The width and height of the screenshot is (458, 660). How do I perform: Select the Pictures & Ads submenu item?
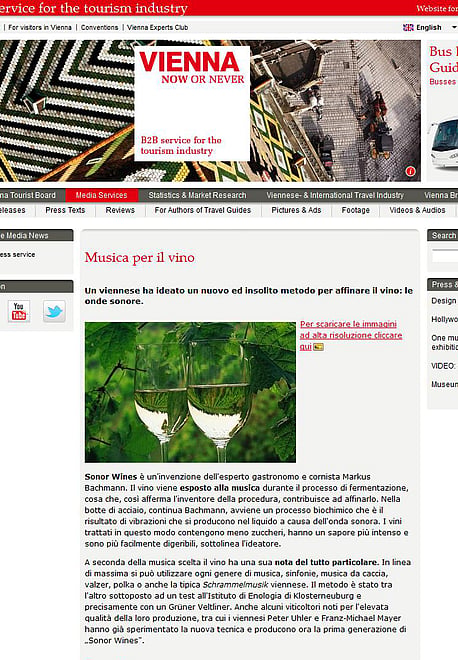[296, 210]
